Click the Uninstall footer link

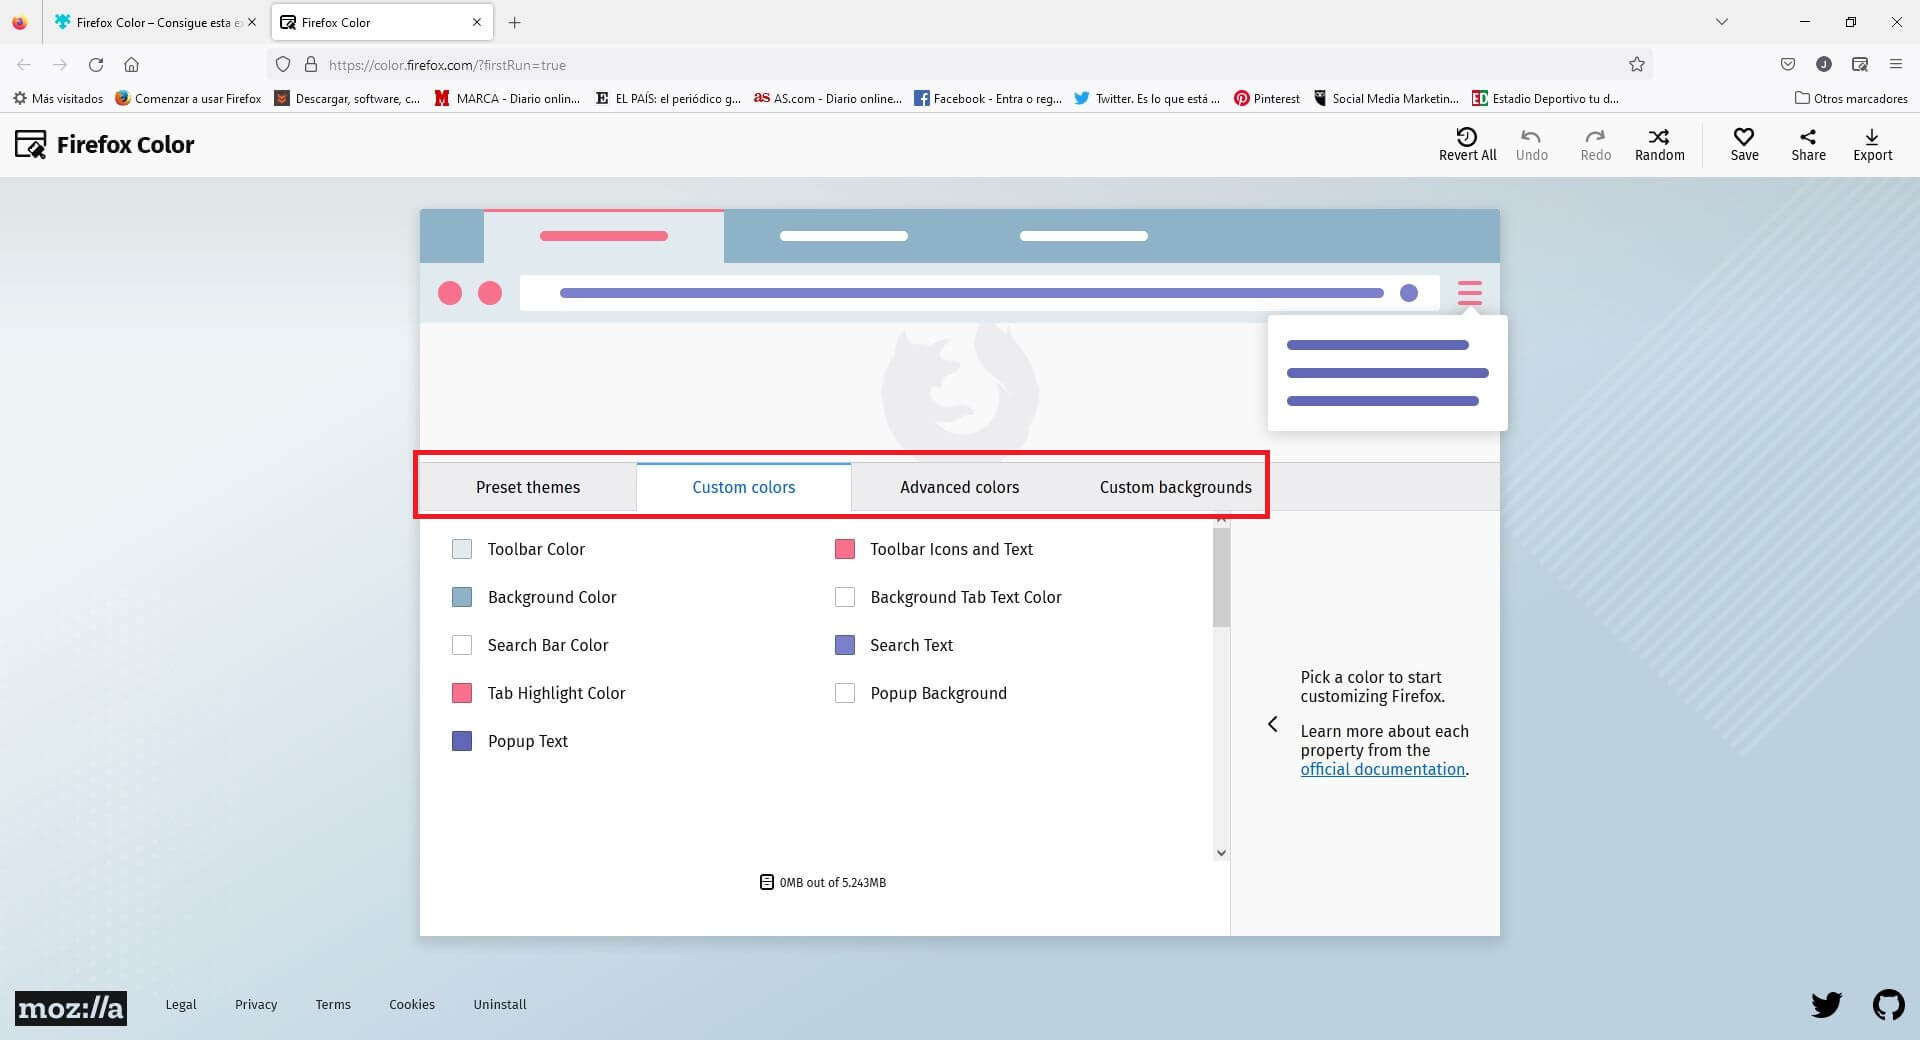coord(500,1004)
